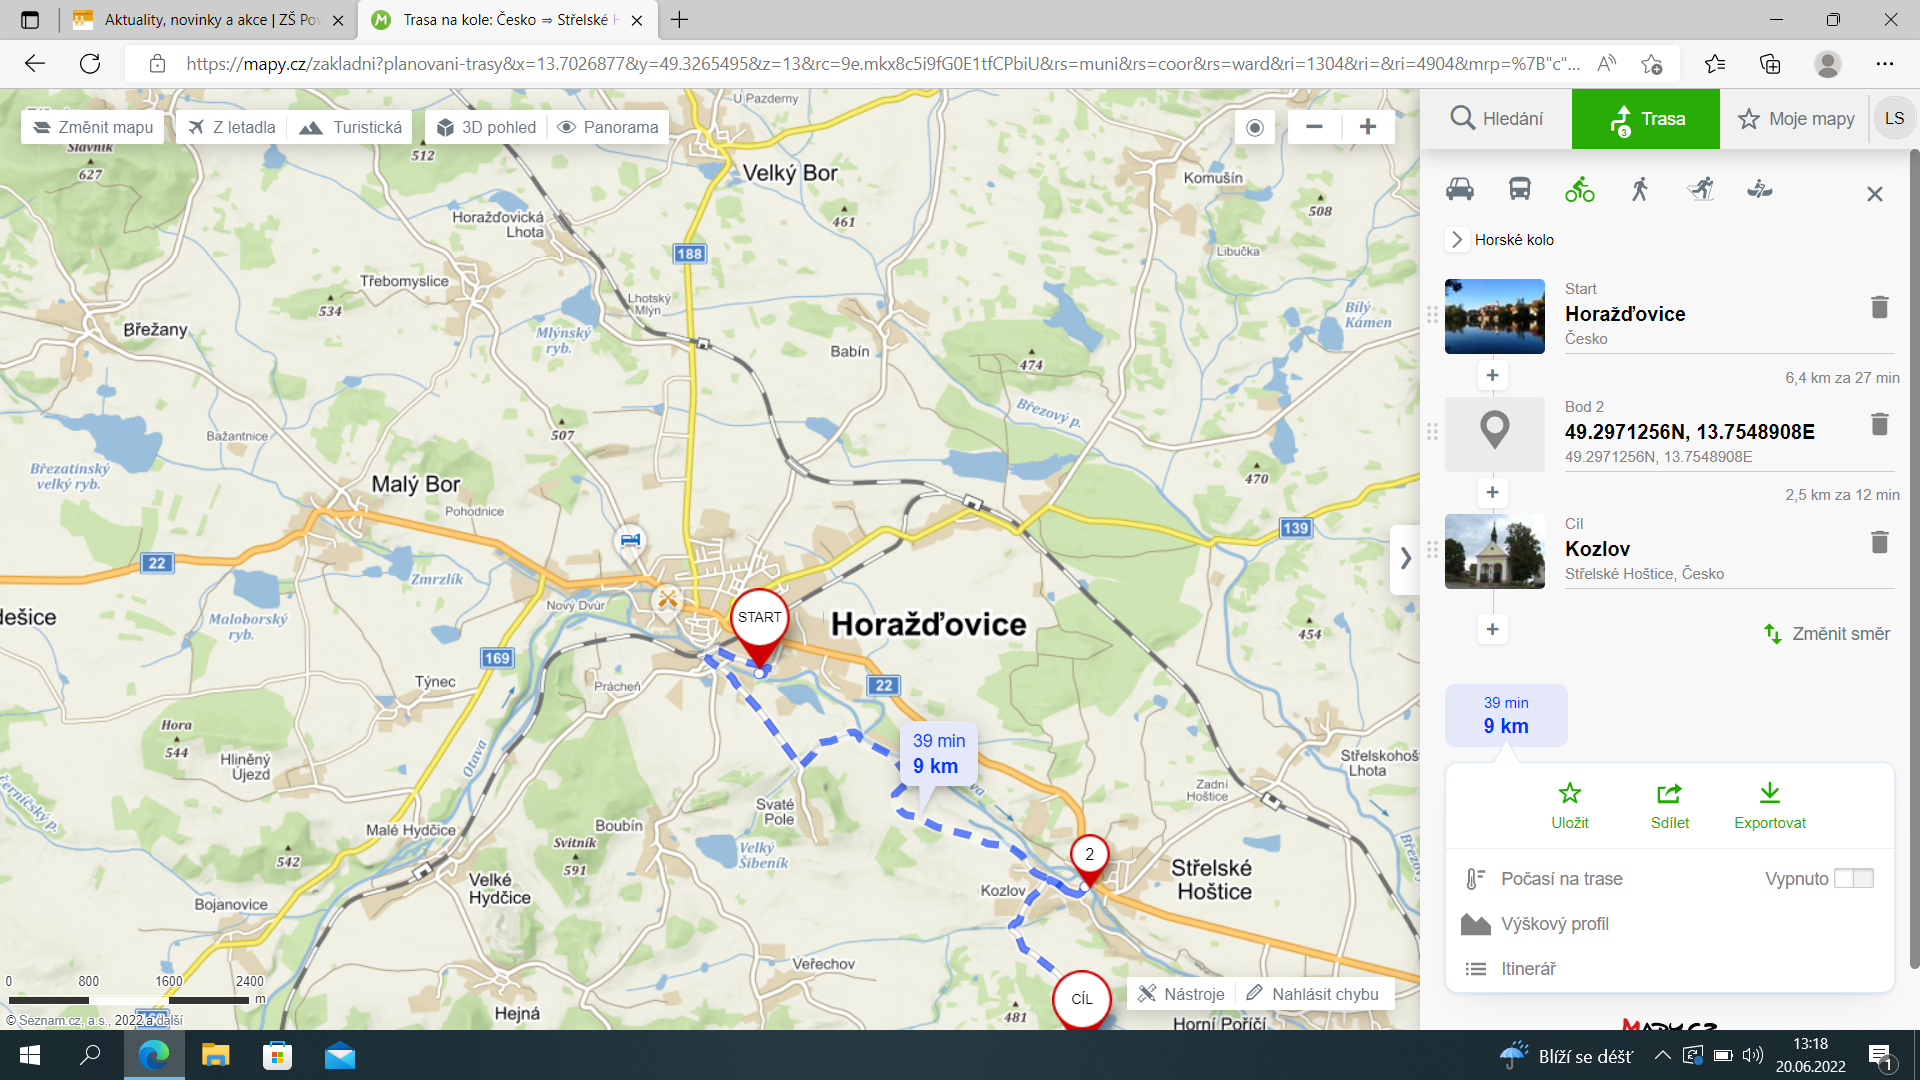This screenshot has height=1080, width=1920.
Task: Open browser Collections
Action: [x=1770, y=64]
